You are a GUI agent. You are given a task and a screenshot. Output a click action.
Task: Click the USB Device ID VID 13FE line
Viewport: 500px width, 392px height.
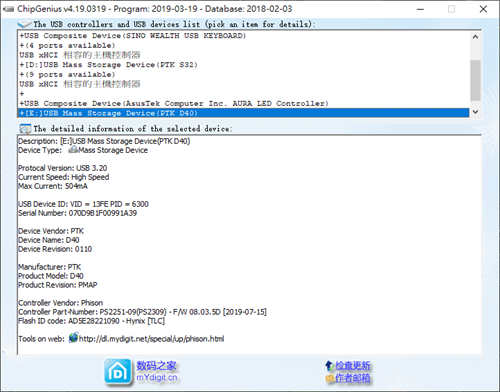[x=83, y=204]
